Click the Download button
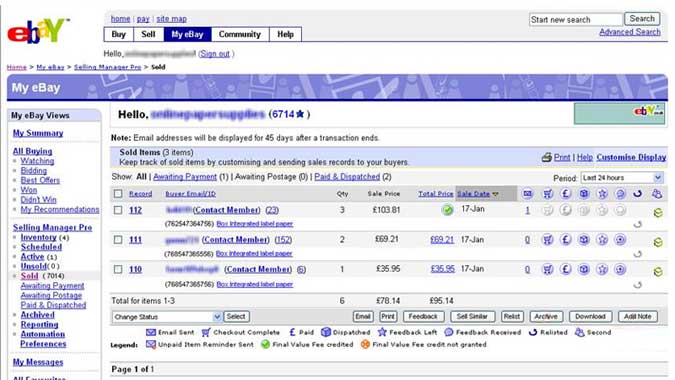 coord(590,317)
